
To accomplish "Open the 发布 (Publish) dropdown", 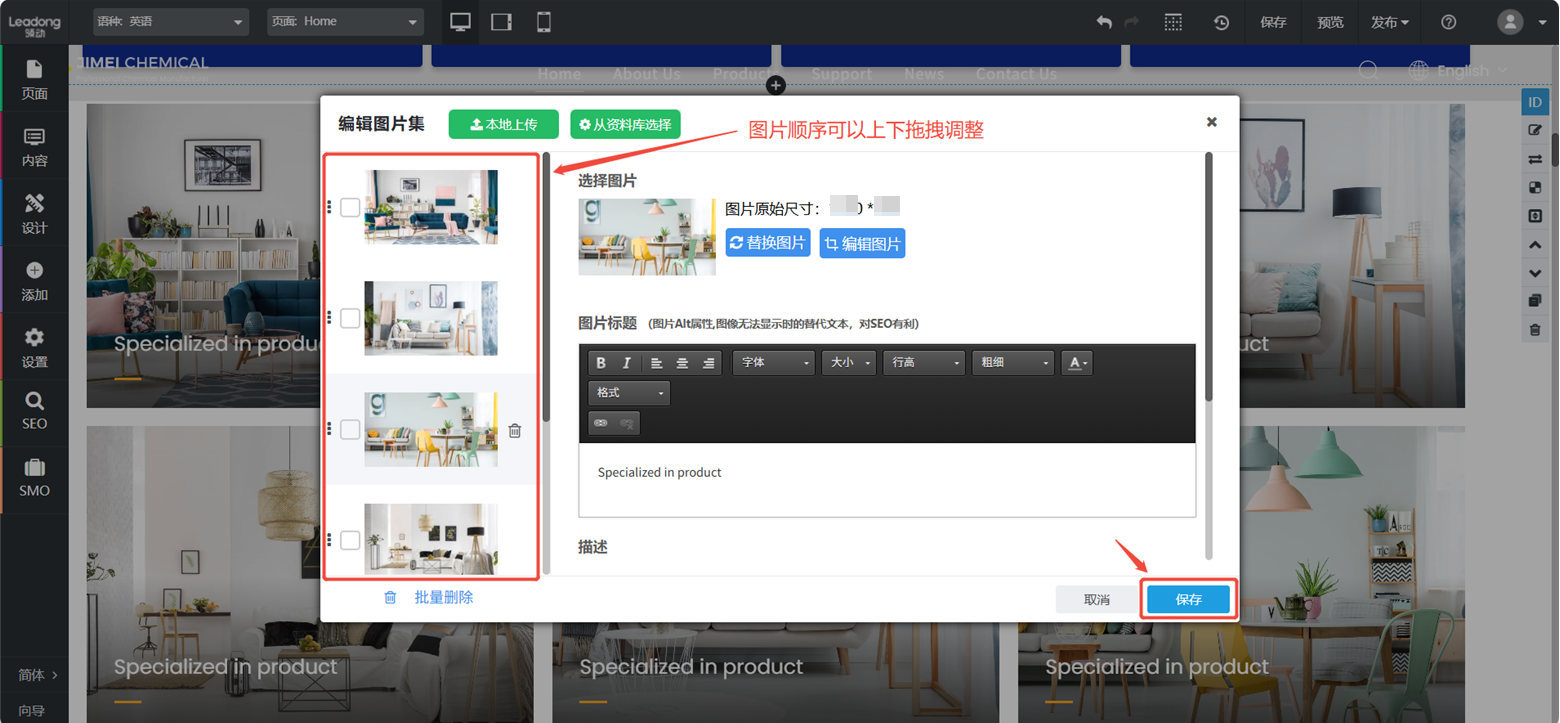I will 1389,21.
